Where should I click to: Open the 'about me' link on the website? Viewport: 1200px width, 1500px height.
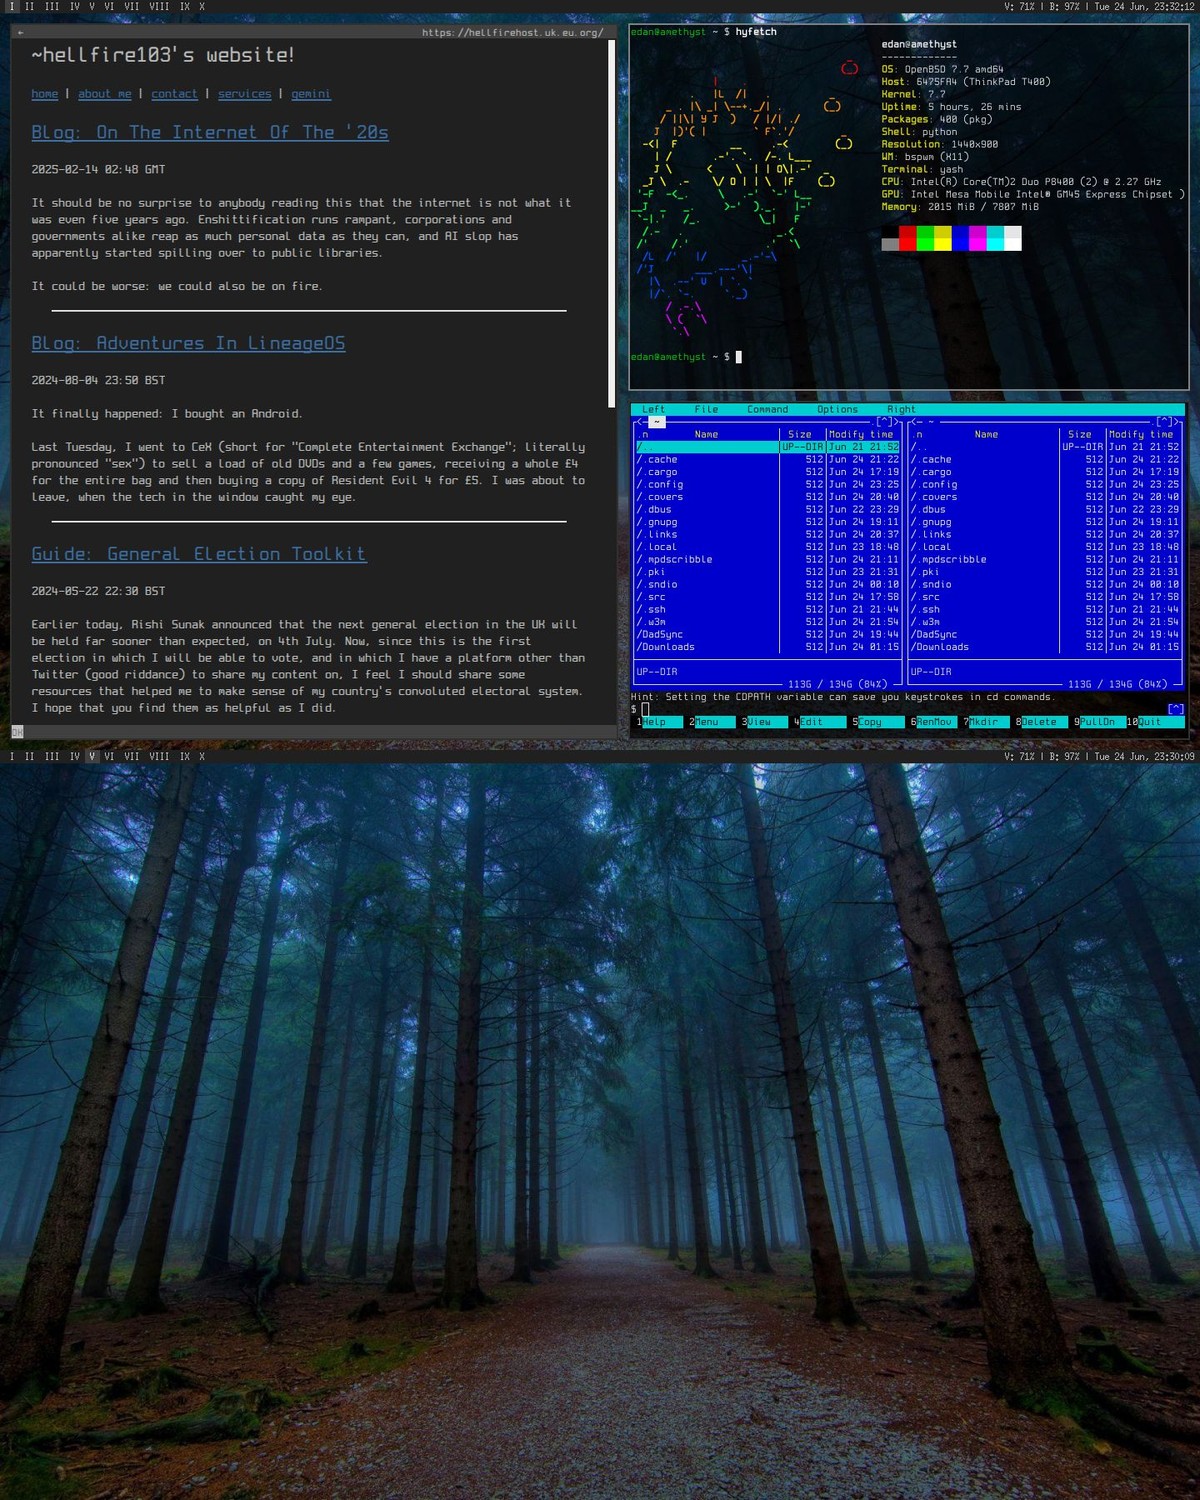click(105, 94)
